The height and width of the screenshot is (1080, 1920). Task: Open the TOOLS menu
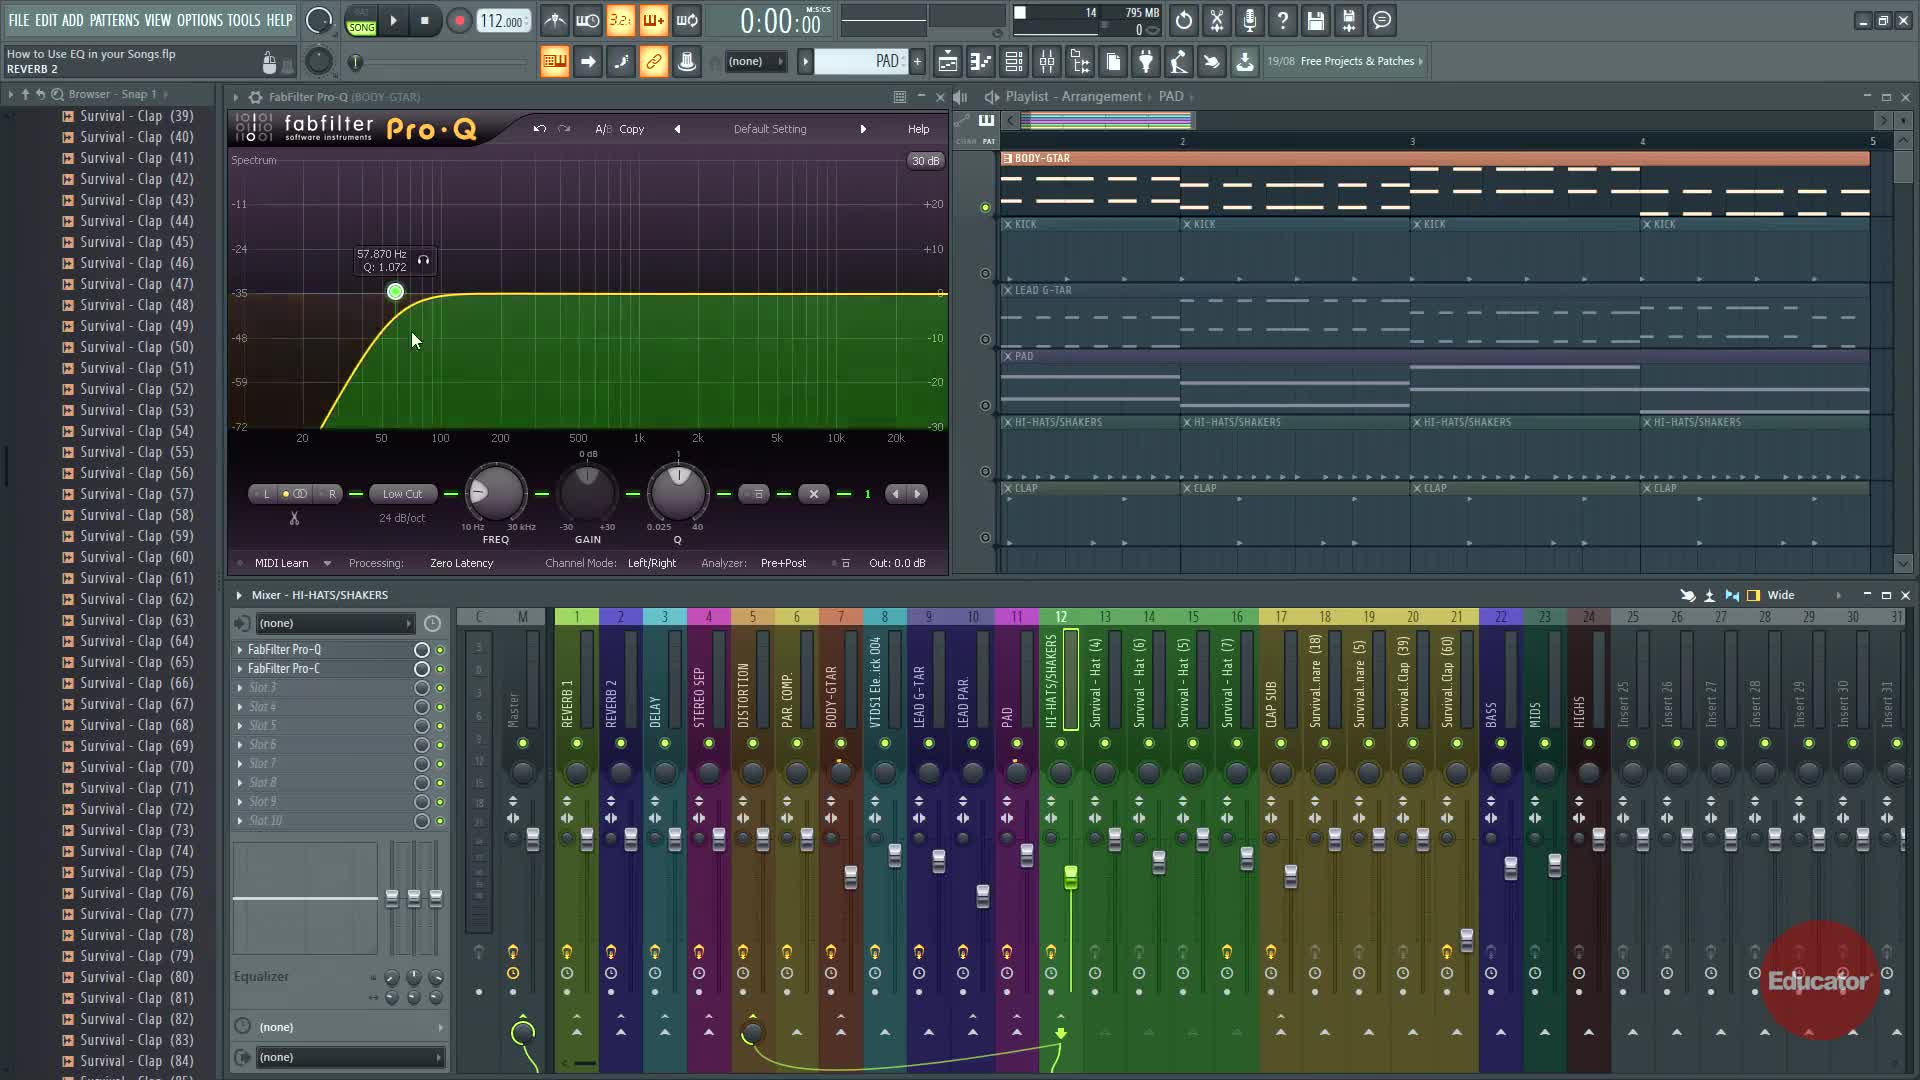[x=243, y=20]
